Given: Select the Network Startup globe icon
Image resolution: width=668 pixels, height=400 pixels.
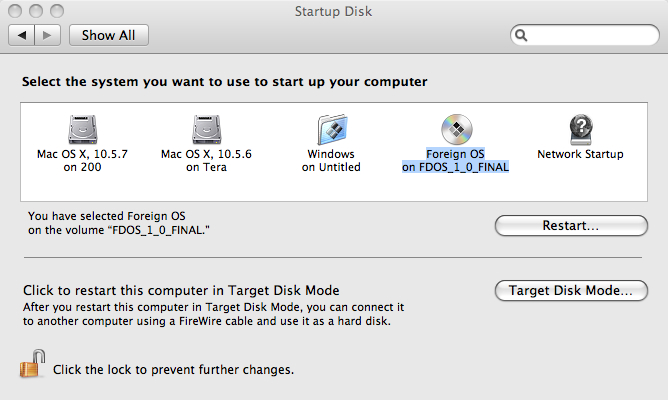Looking at the screenshot, I should pyautogui.click(x=581, y=129).
